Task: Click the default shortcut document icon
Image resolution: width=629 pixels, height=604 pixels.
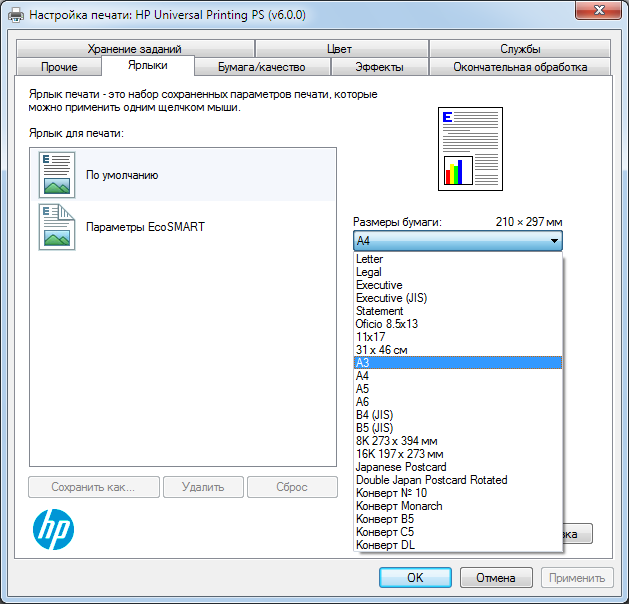Action: [57, 175]
